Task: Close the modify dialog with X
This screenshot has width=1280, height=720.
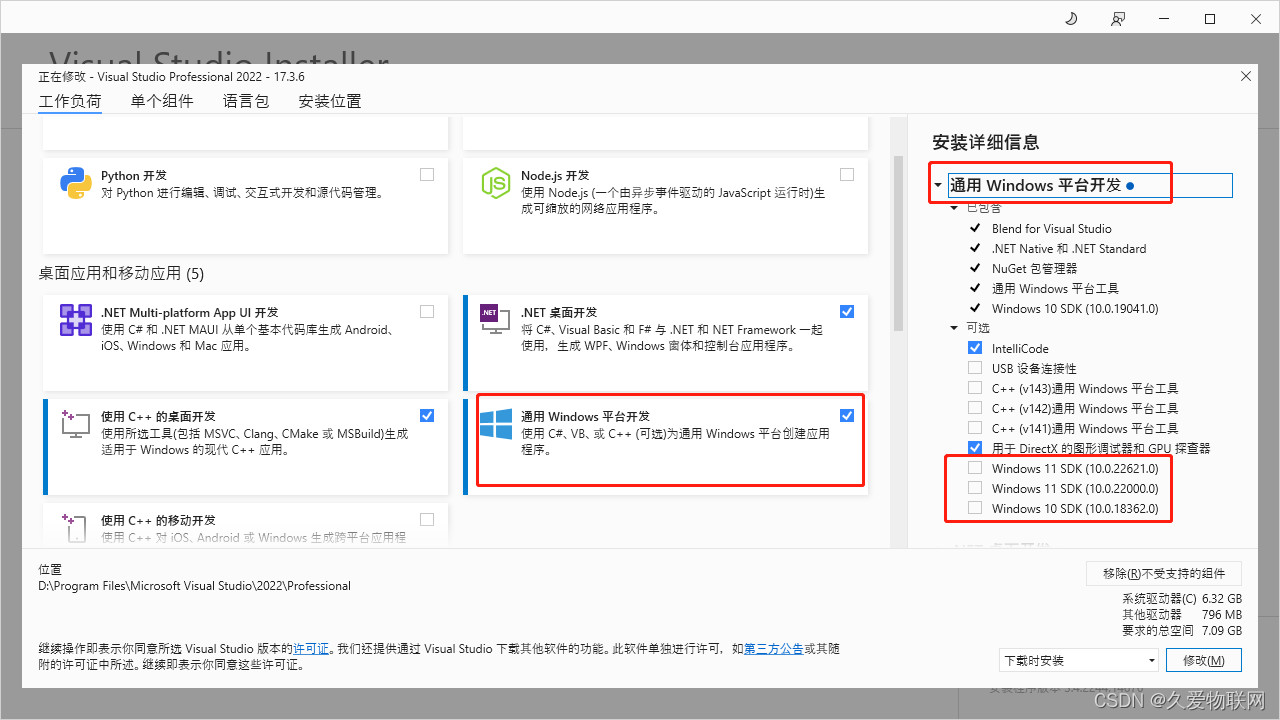Action: click(x=1246, y=76)
